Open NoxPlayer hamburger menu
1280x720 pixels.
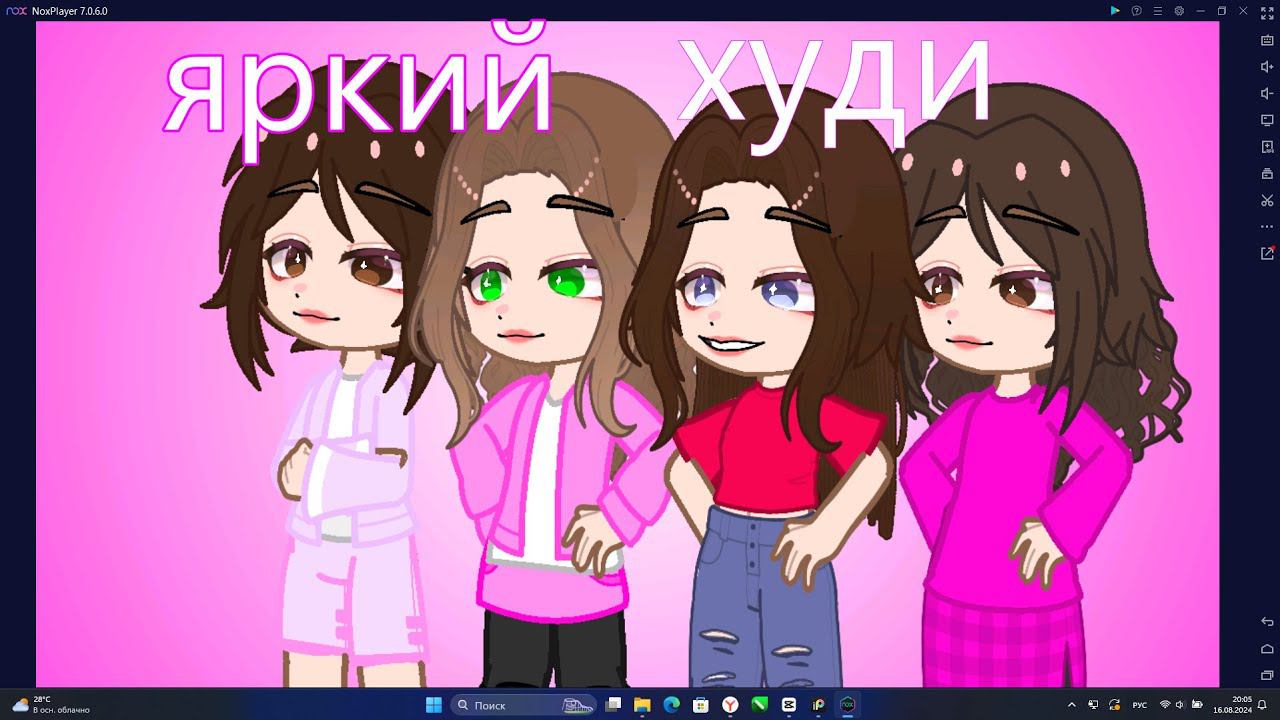click(x=1157, y=11)
